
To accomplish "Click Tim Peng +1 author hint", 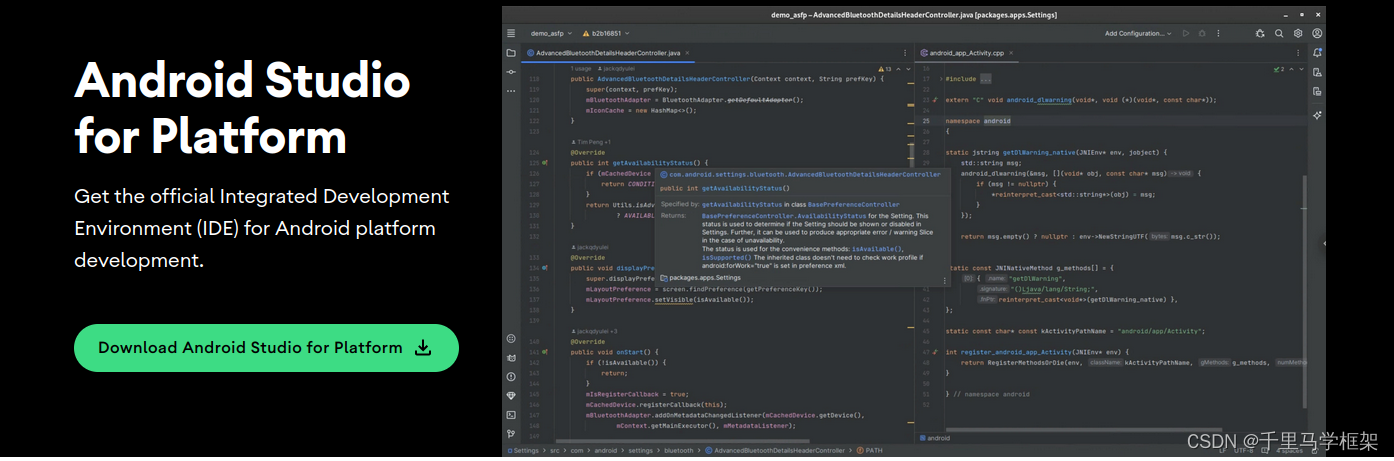I will coord(592,143).
